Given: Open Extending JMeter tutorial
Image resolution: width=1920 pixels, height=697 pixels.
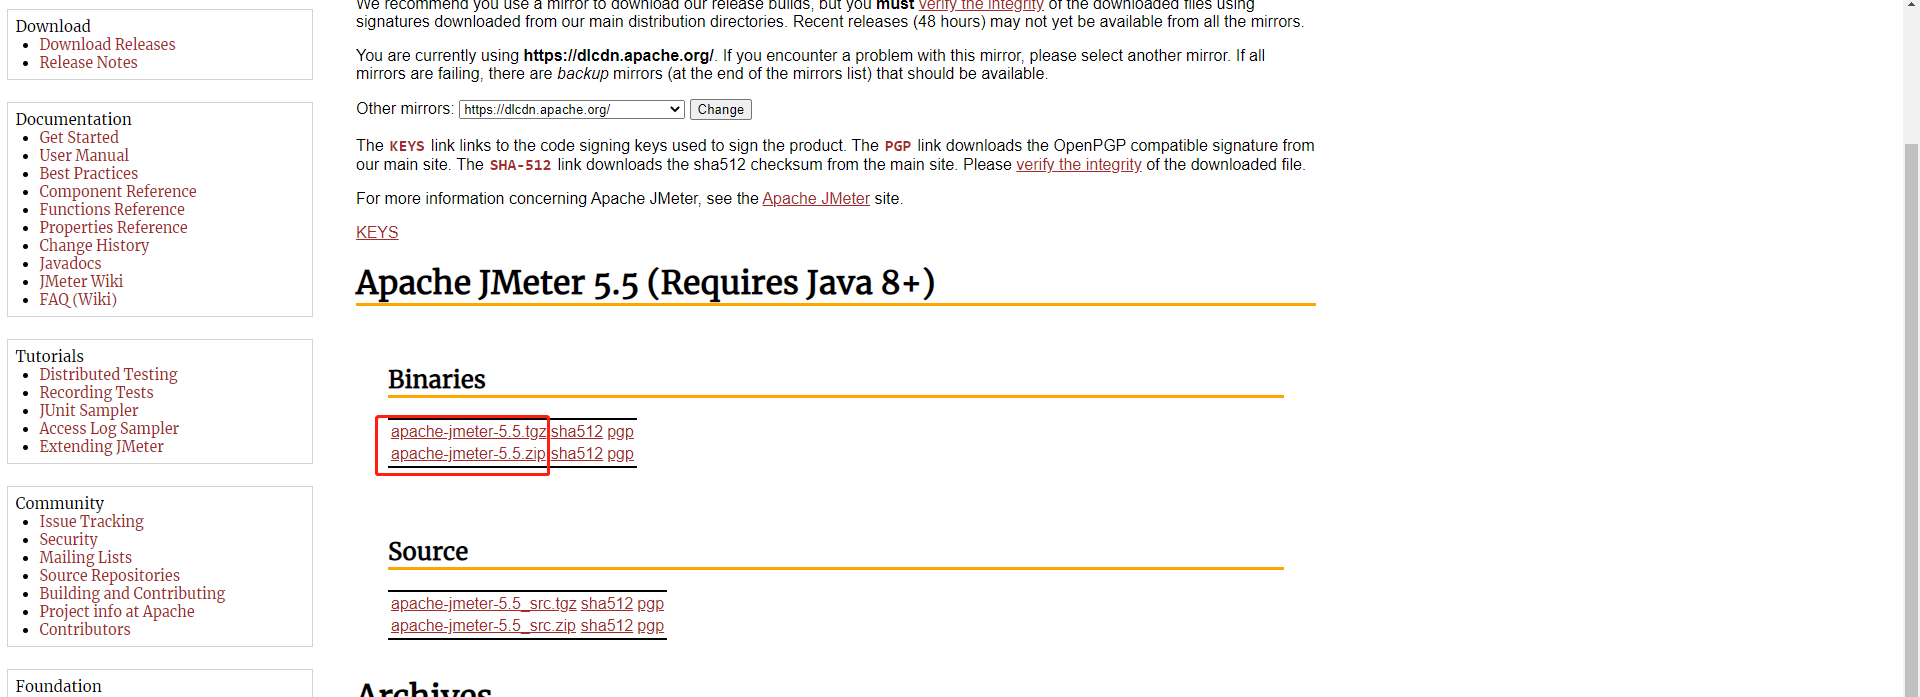Looking at the screenshot, I should pyautogui.click(x=101, y=446).
